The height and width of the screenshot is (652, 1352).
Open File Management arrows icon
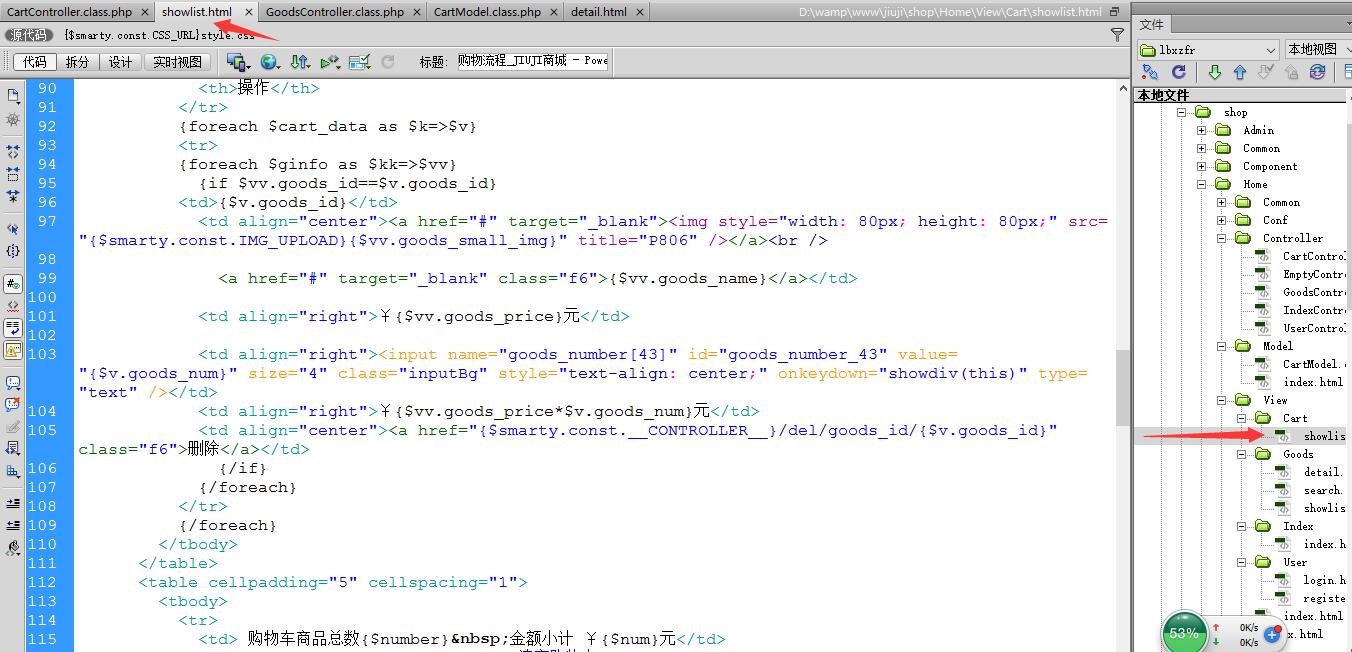click(x=299, y=61)
